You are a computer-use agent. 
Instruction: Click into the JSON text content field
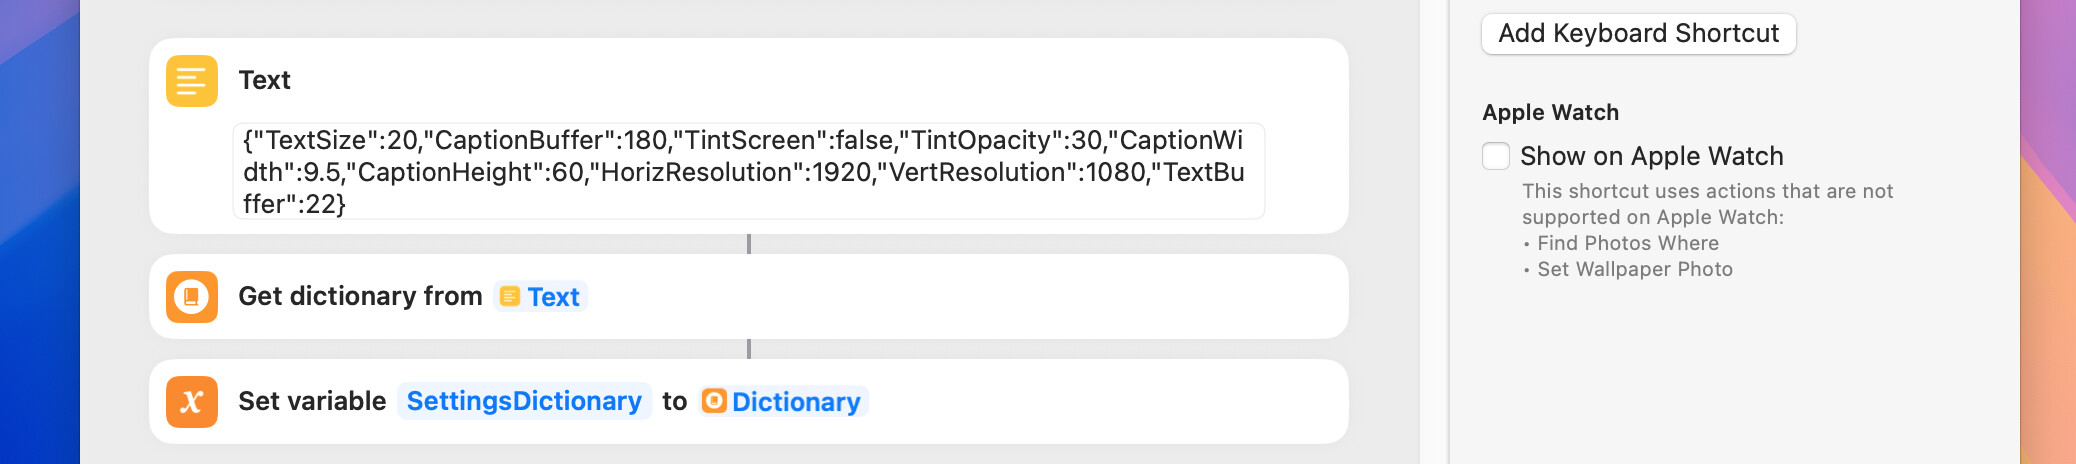tap(749, 171)
